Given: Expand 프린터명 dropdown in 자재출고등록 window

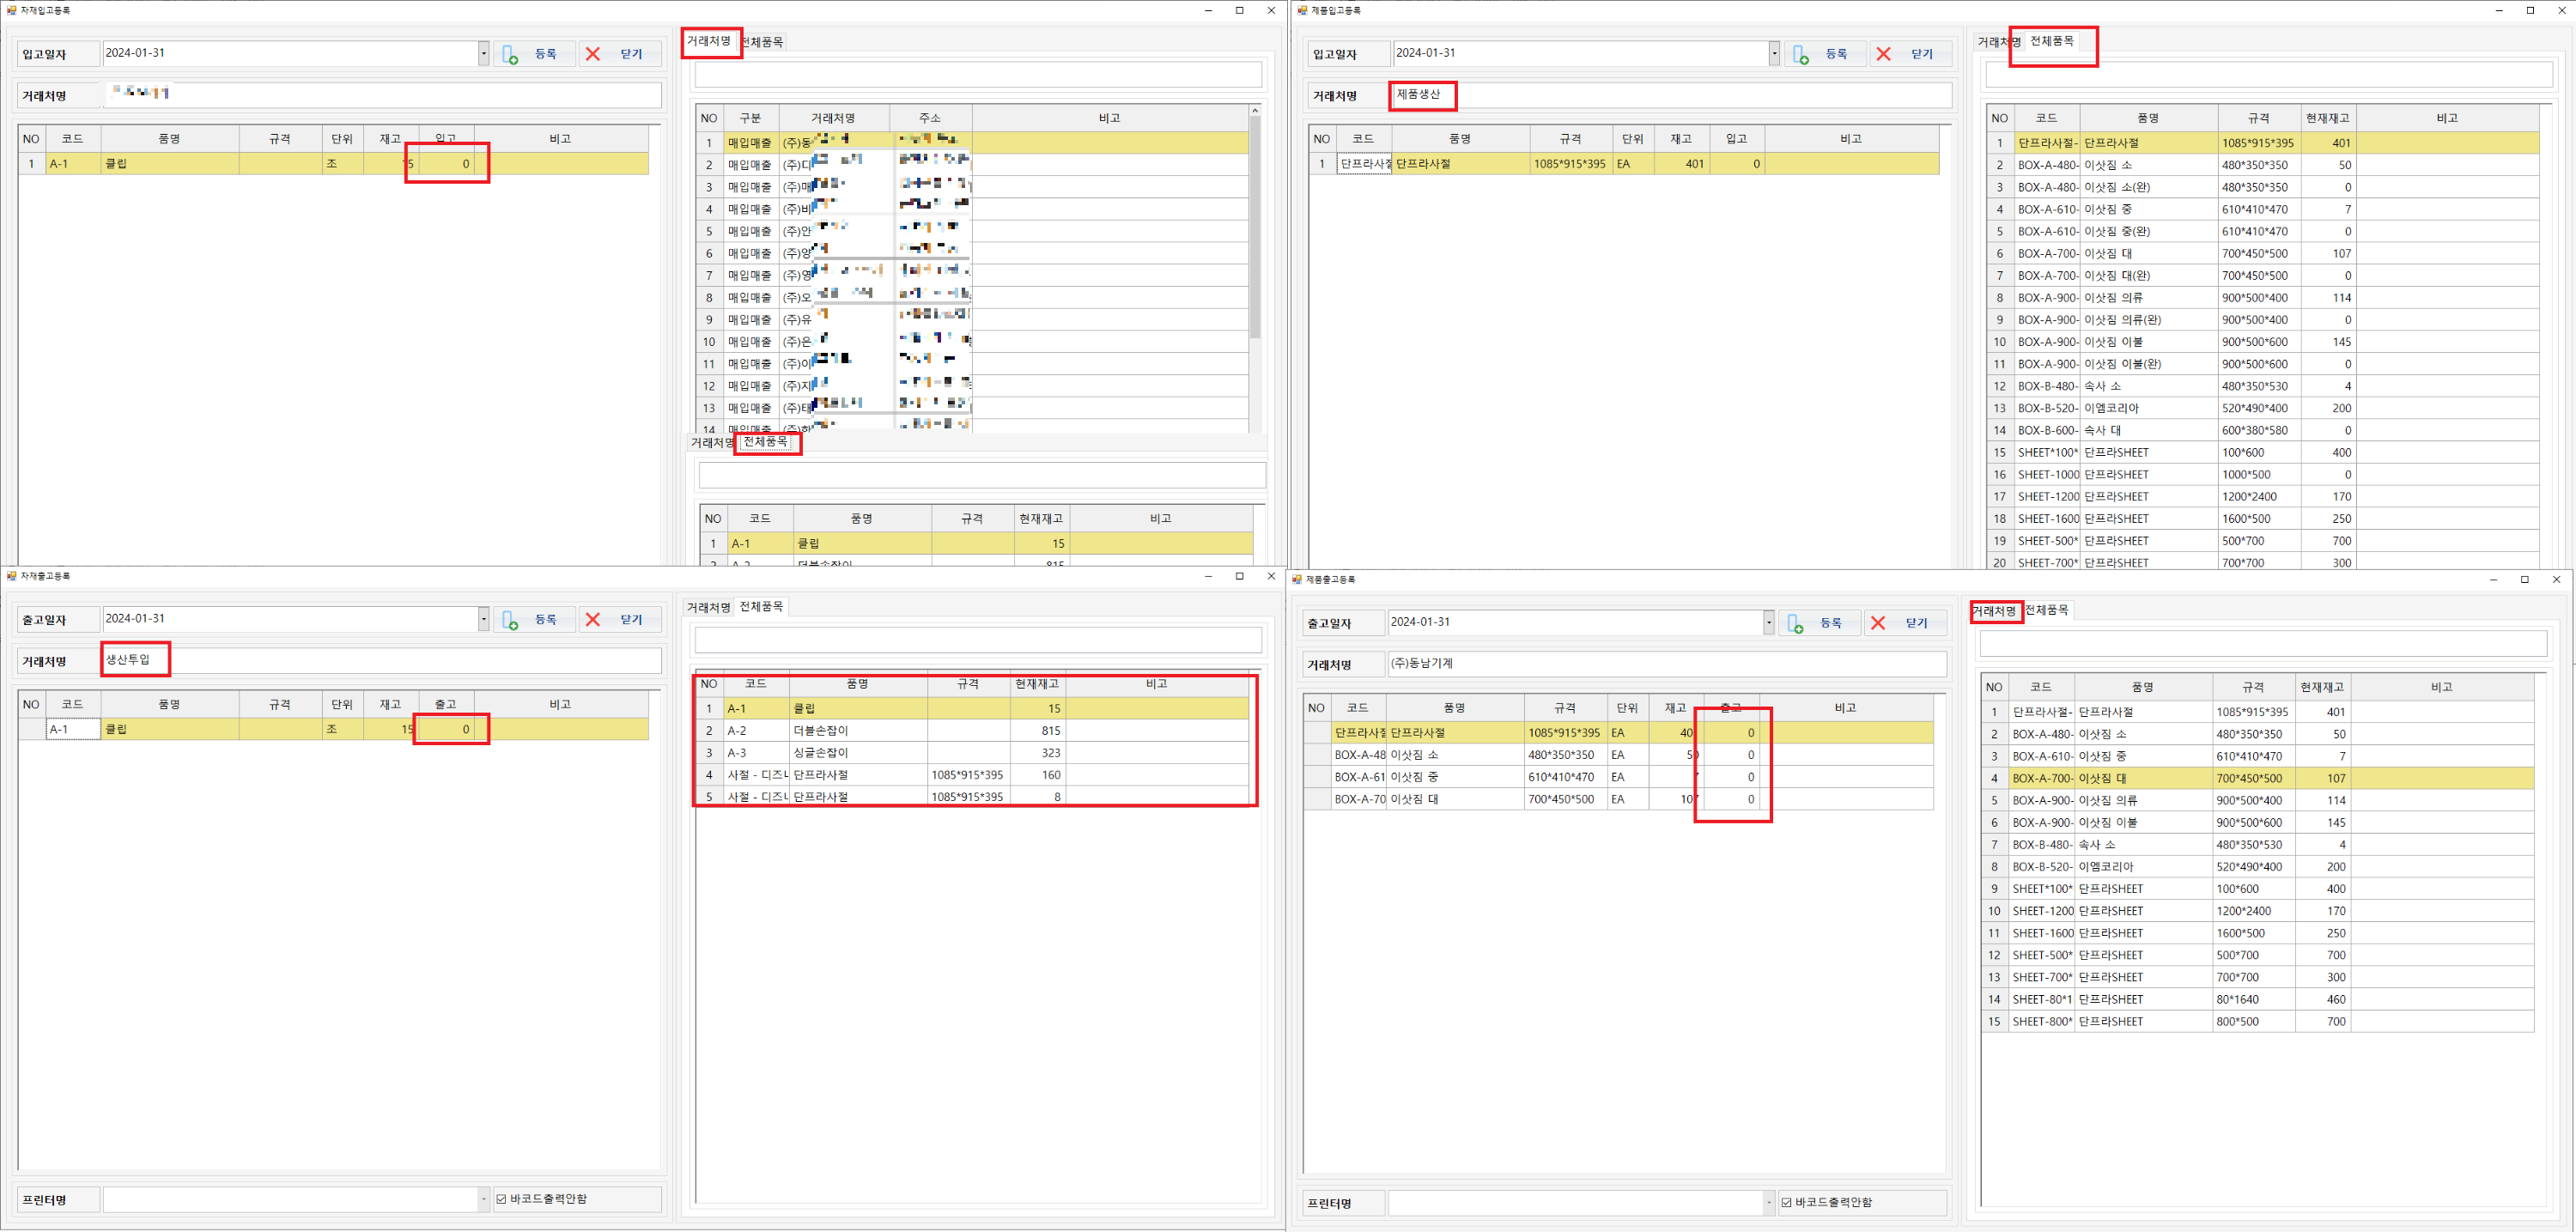Looking at the screenshot, I should point(483,1199).
